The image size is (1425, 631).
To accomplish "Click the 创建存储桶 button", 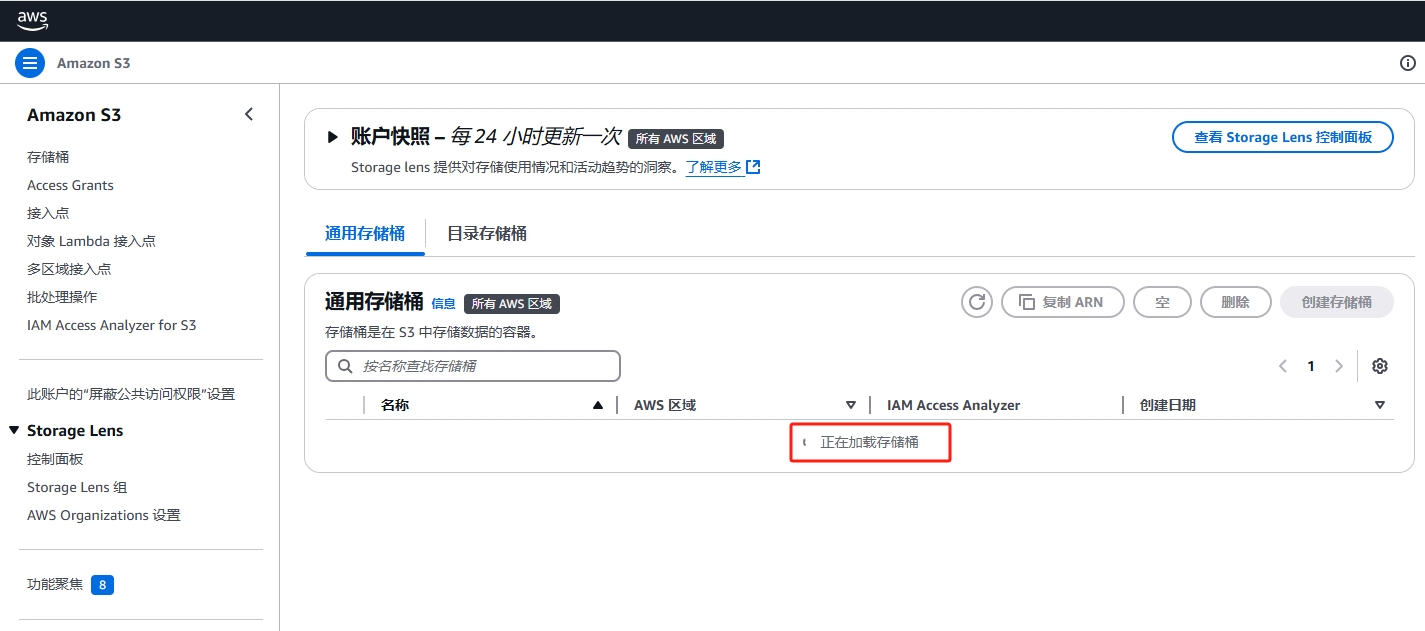I will pyautogui.click(x=1337, y=302).
